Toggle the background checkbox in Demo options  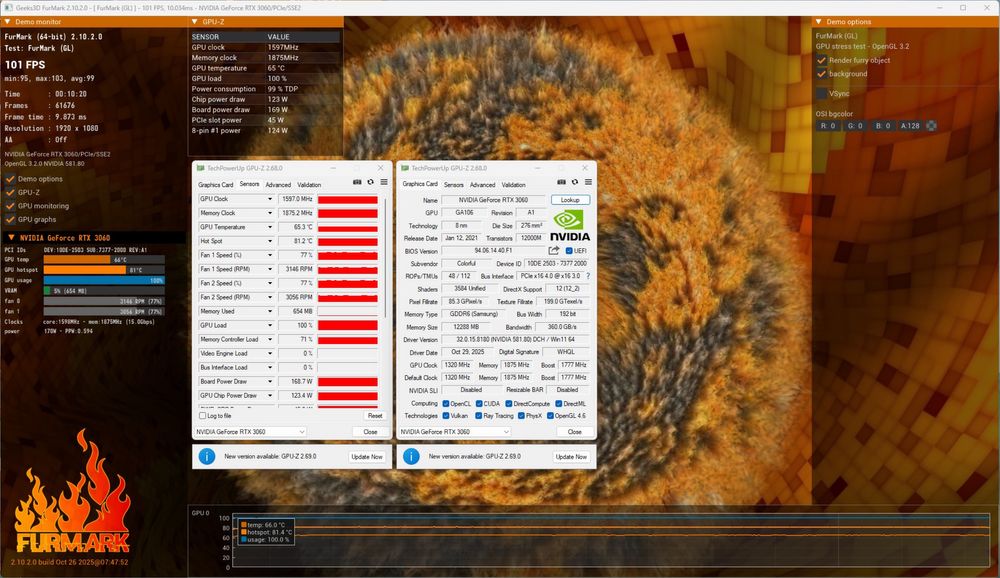[x=821, y=73]
